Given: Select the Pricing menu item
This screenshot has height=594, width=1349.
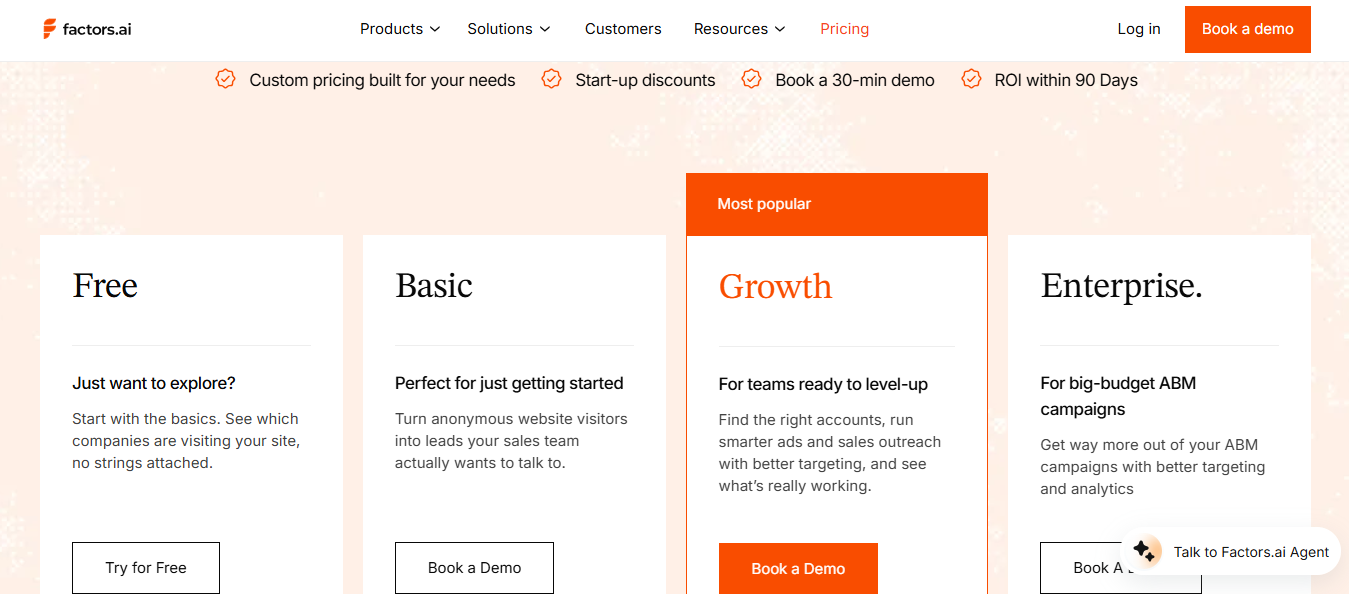Looking at the screenshot, I should click(844, 29).
